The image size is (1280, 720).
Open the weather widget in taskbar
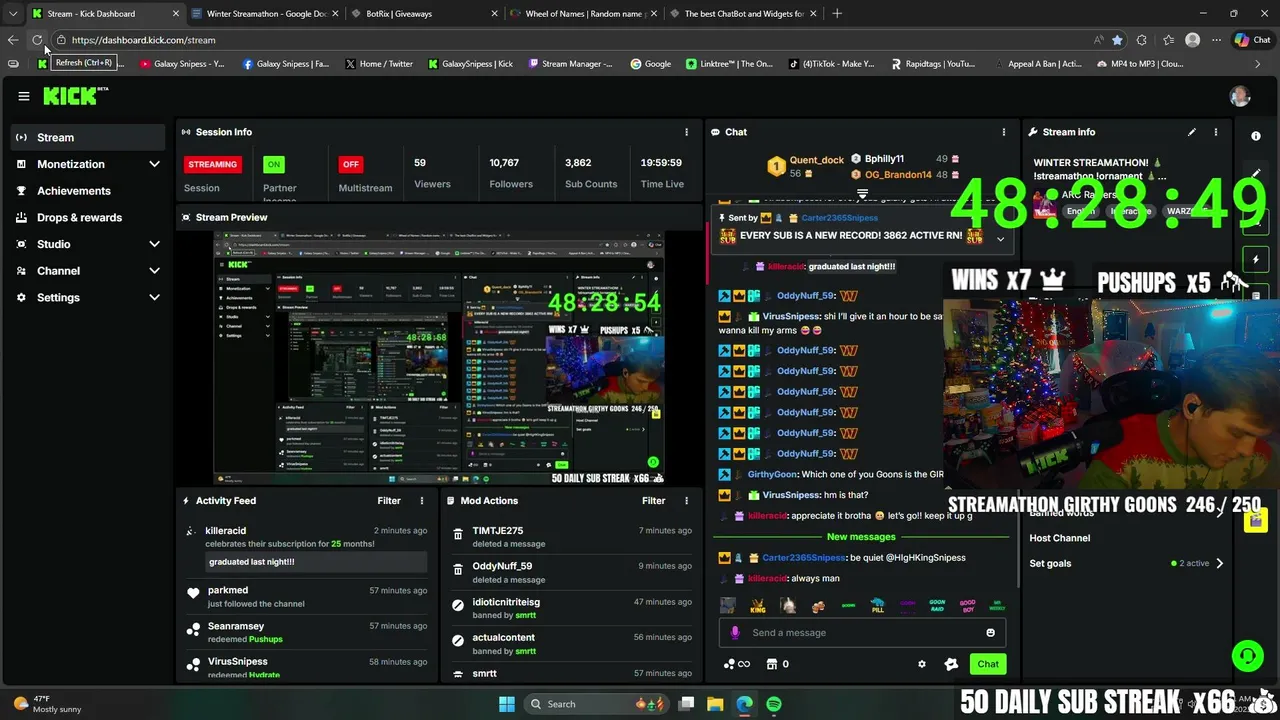[48, 704]
